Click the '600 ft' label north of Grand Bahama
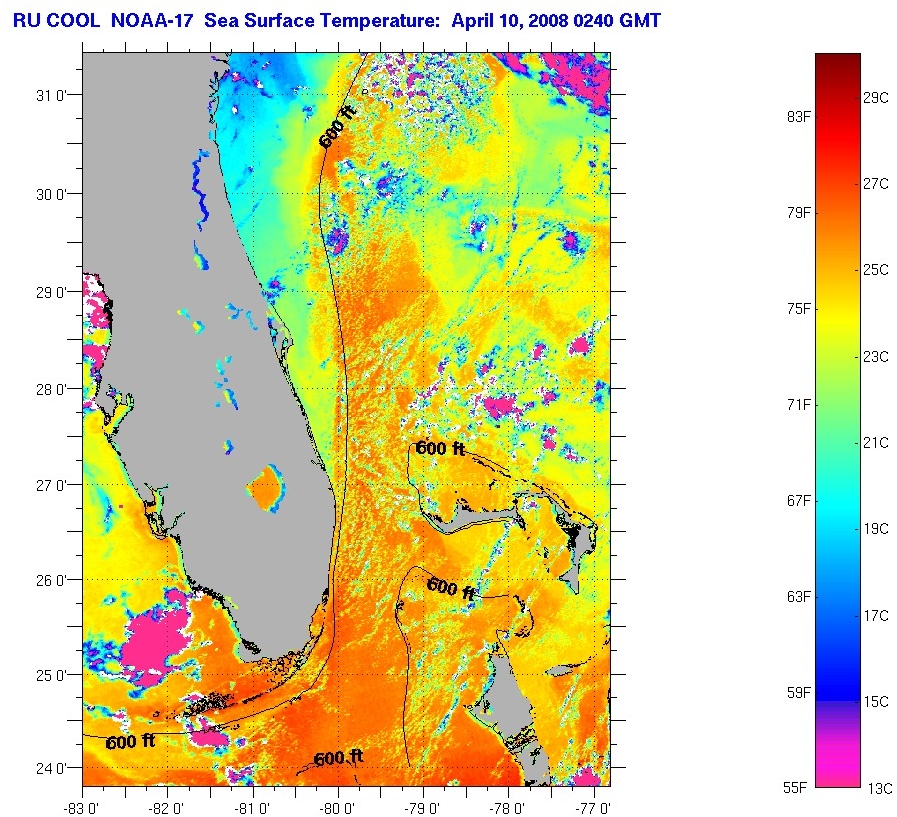This screenshot has width=897, height=817. coord(440,449)
